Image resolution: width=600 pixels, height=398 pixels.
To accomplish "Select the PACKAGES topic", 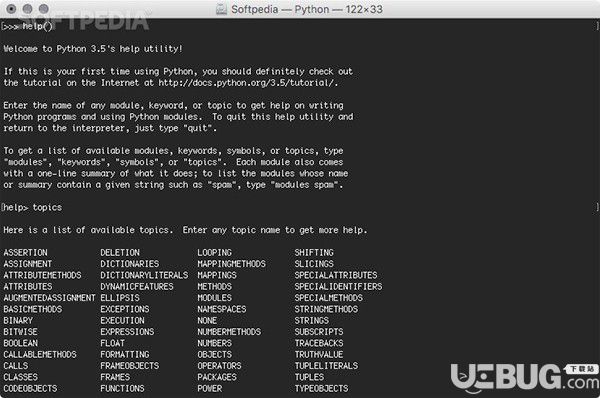I will click(217, 377).
